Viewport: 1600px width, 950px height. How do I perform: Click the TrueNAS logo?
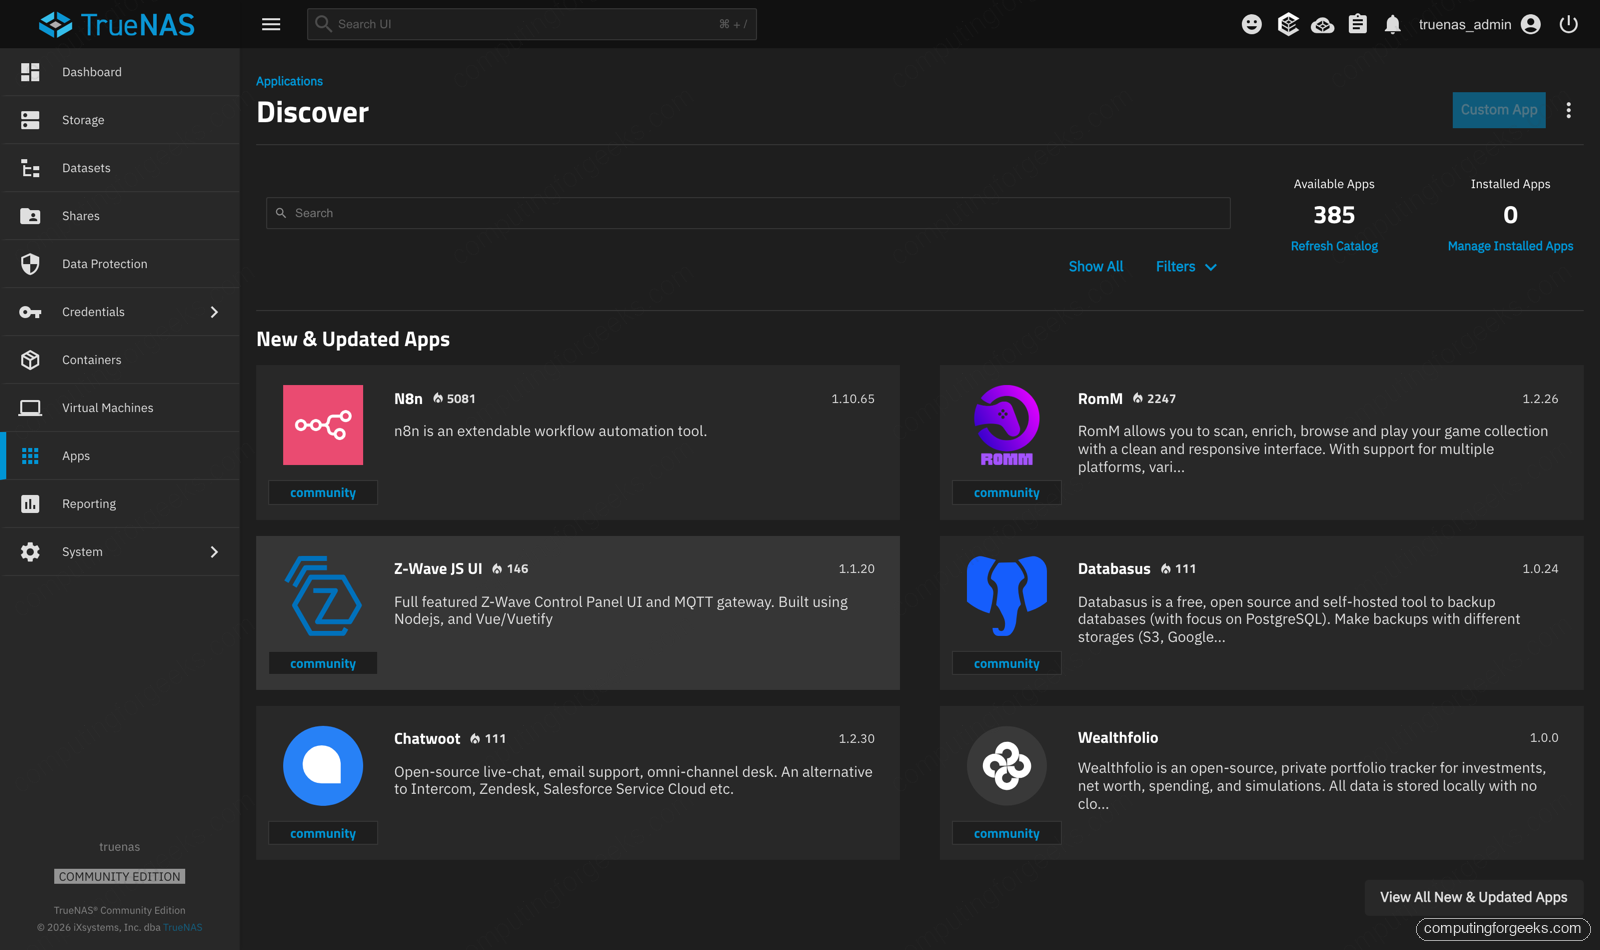(x=117, y=24)
